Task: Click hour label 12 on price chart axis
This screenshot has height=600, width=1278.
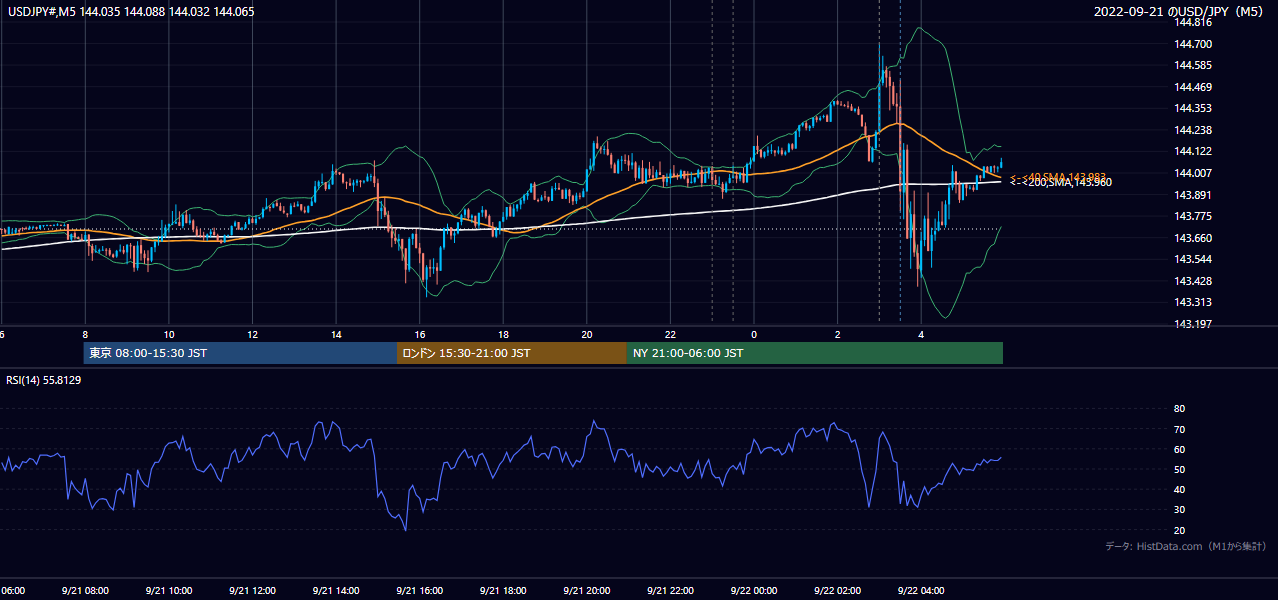Action: coord(252,334)
